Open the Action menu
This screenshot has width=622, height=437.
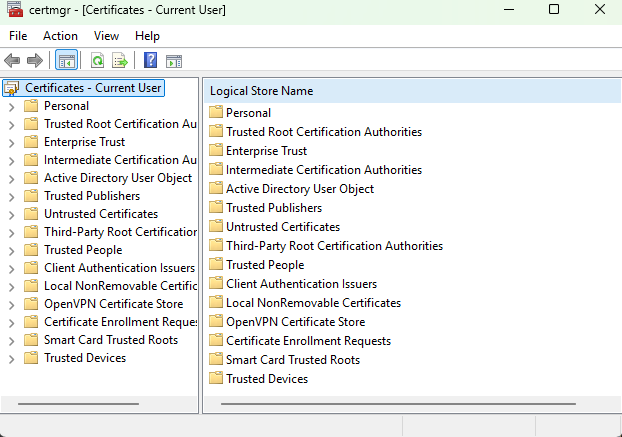coord(60,36)
